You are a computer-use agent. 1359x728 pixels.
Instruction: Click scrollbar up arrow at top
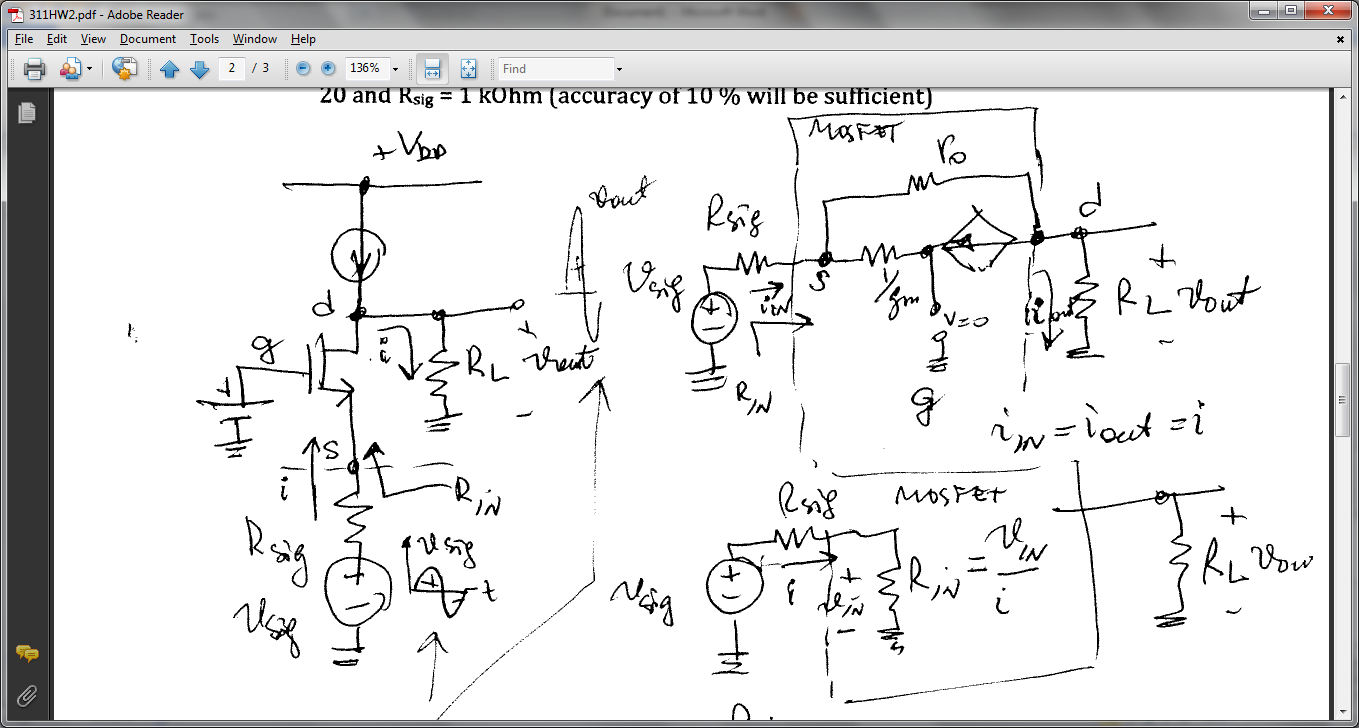1343,96
